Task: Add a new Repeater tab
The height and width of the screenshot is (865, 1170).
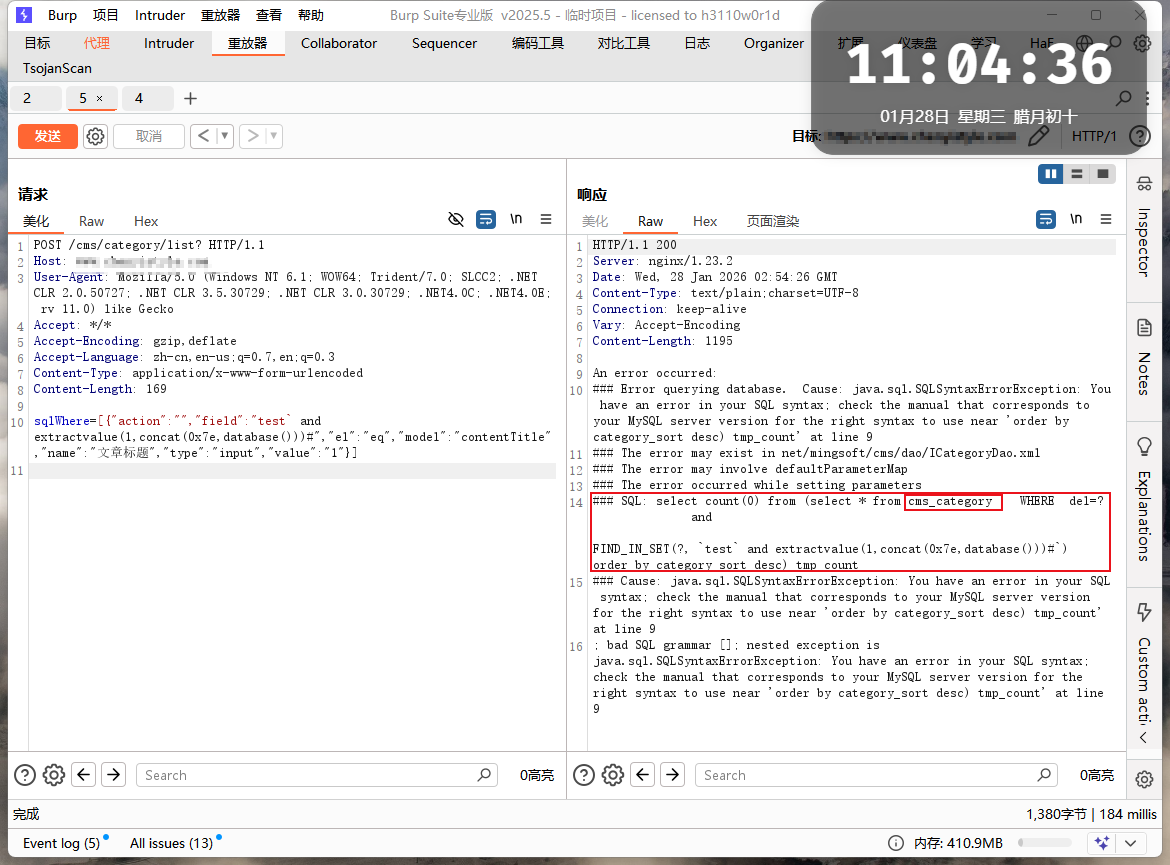Action: [190, 99]
